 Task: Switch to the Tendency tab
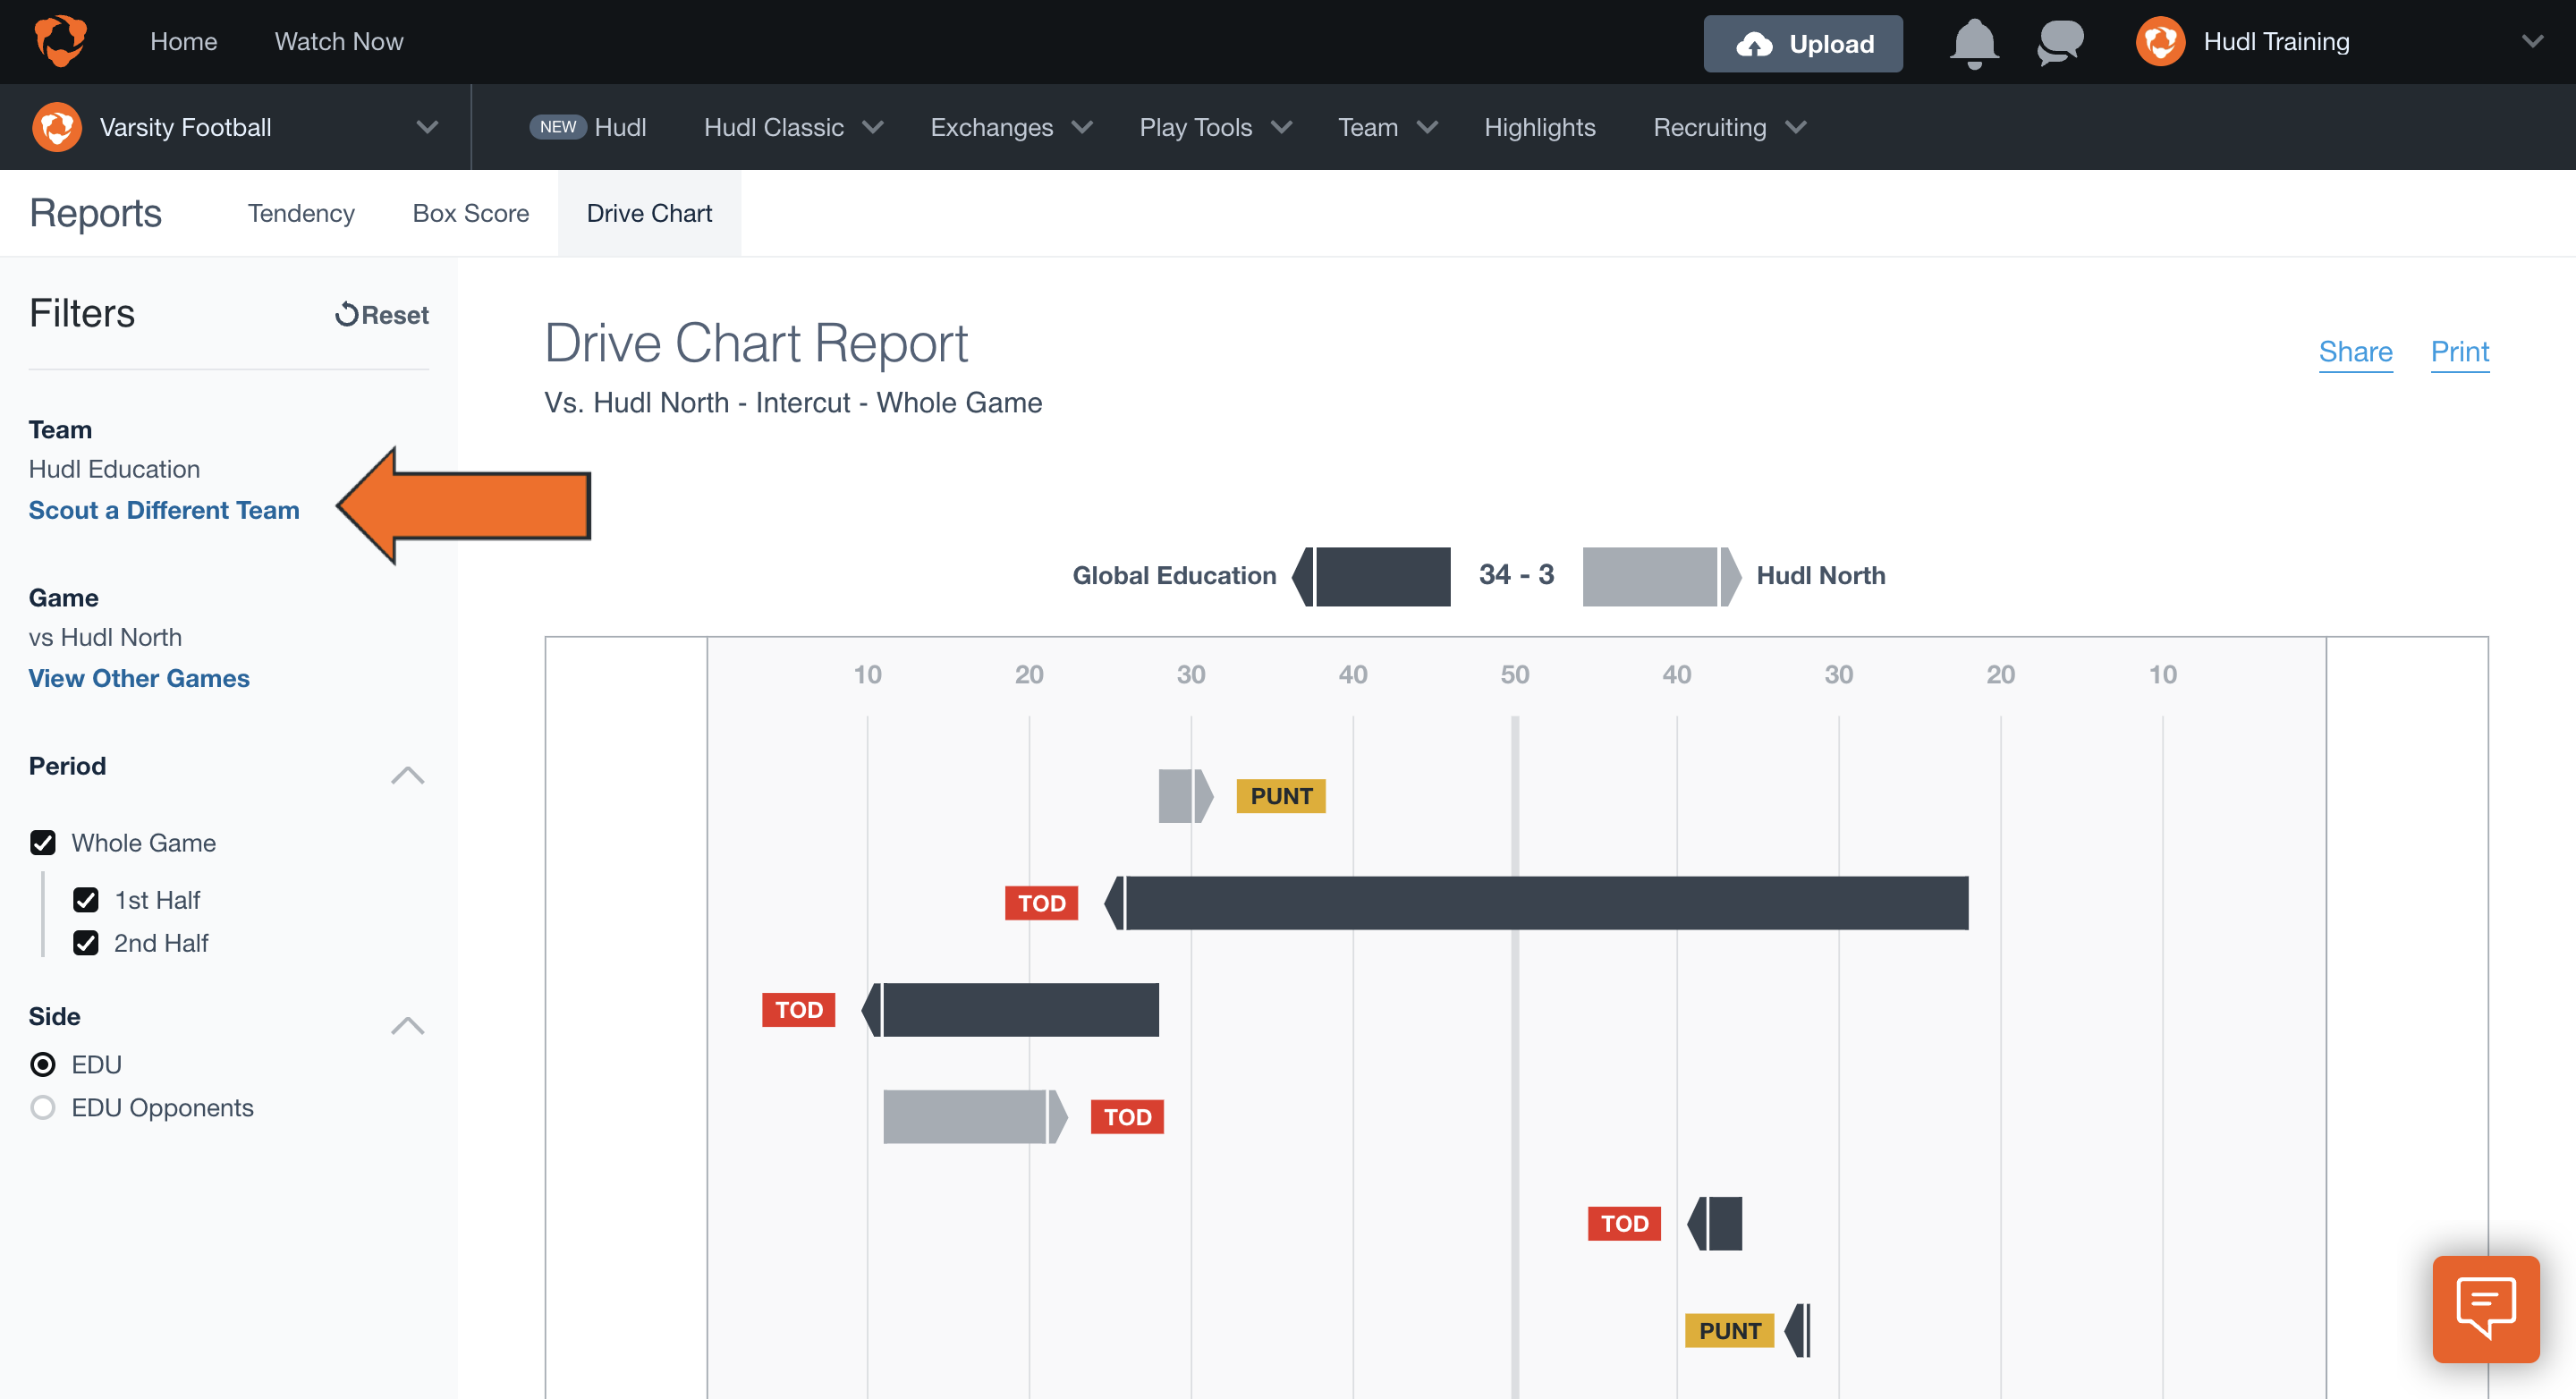[301, 213]
